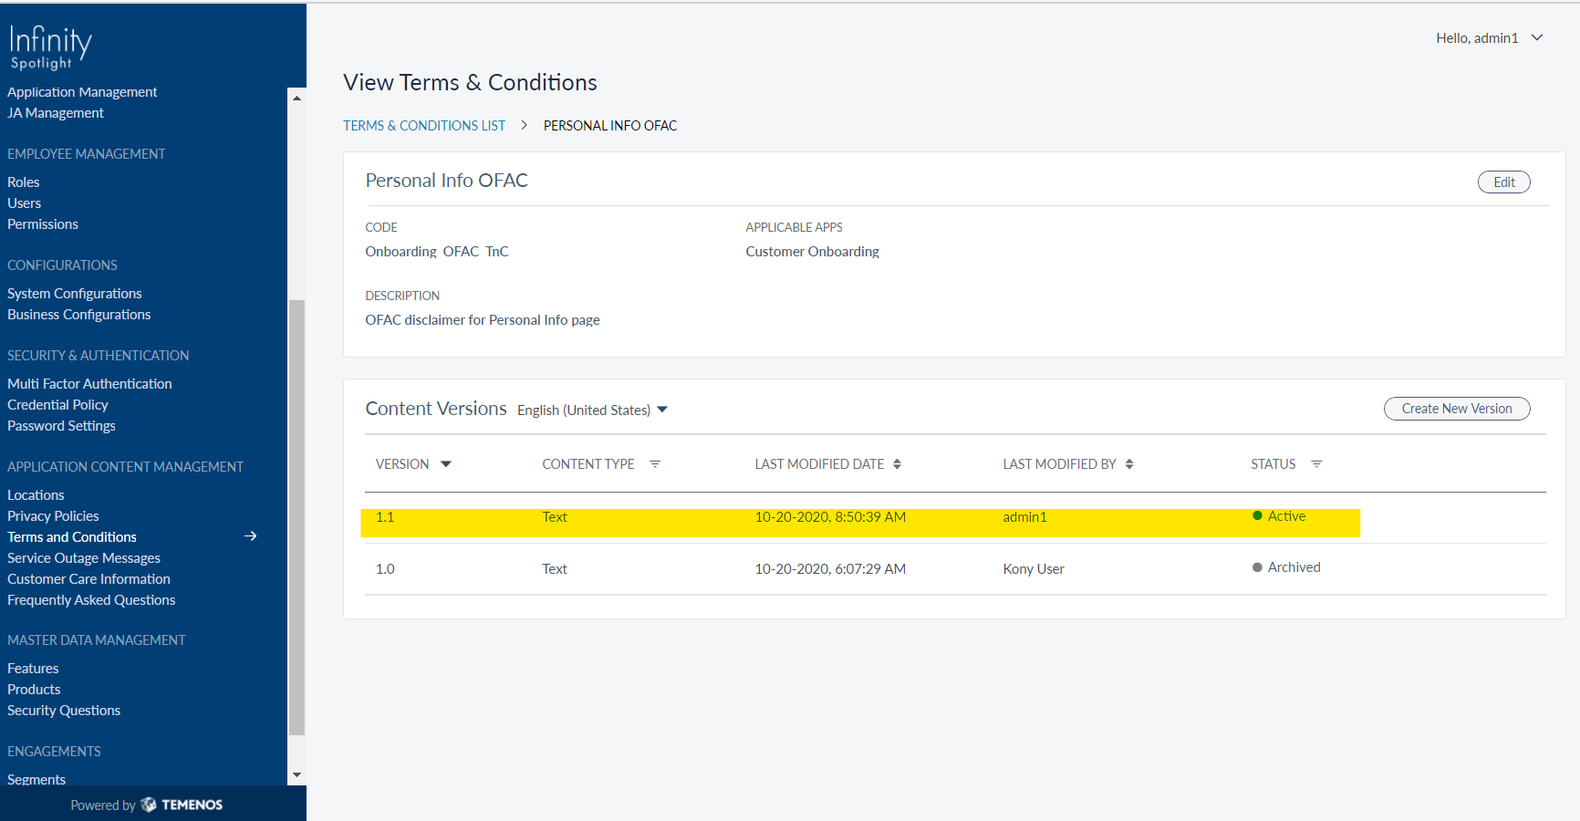Screen dimensions: 1580x821
Task: Click the Edit button
Action: click(1503, 182)
